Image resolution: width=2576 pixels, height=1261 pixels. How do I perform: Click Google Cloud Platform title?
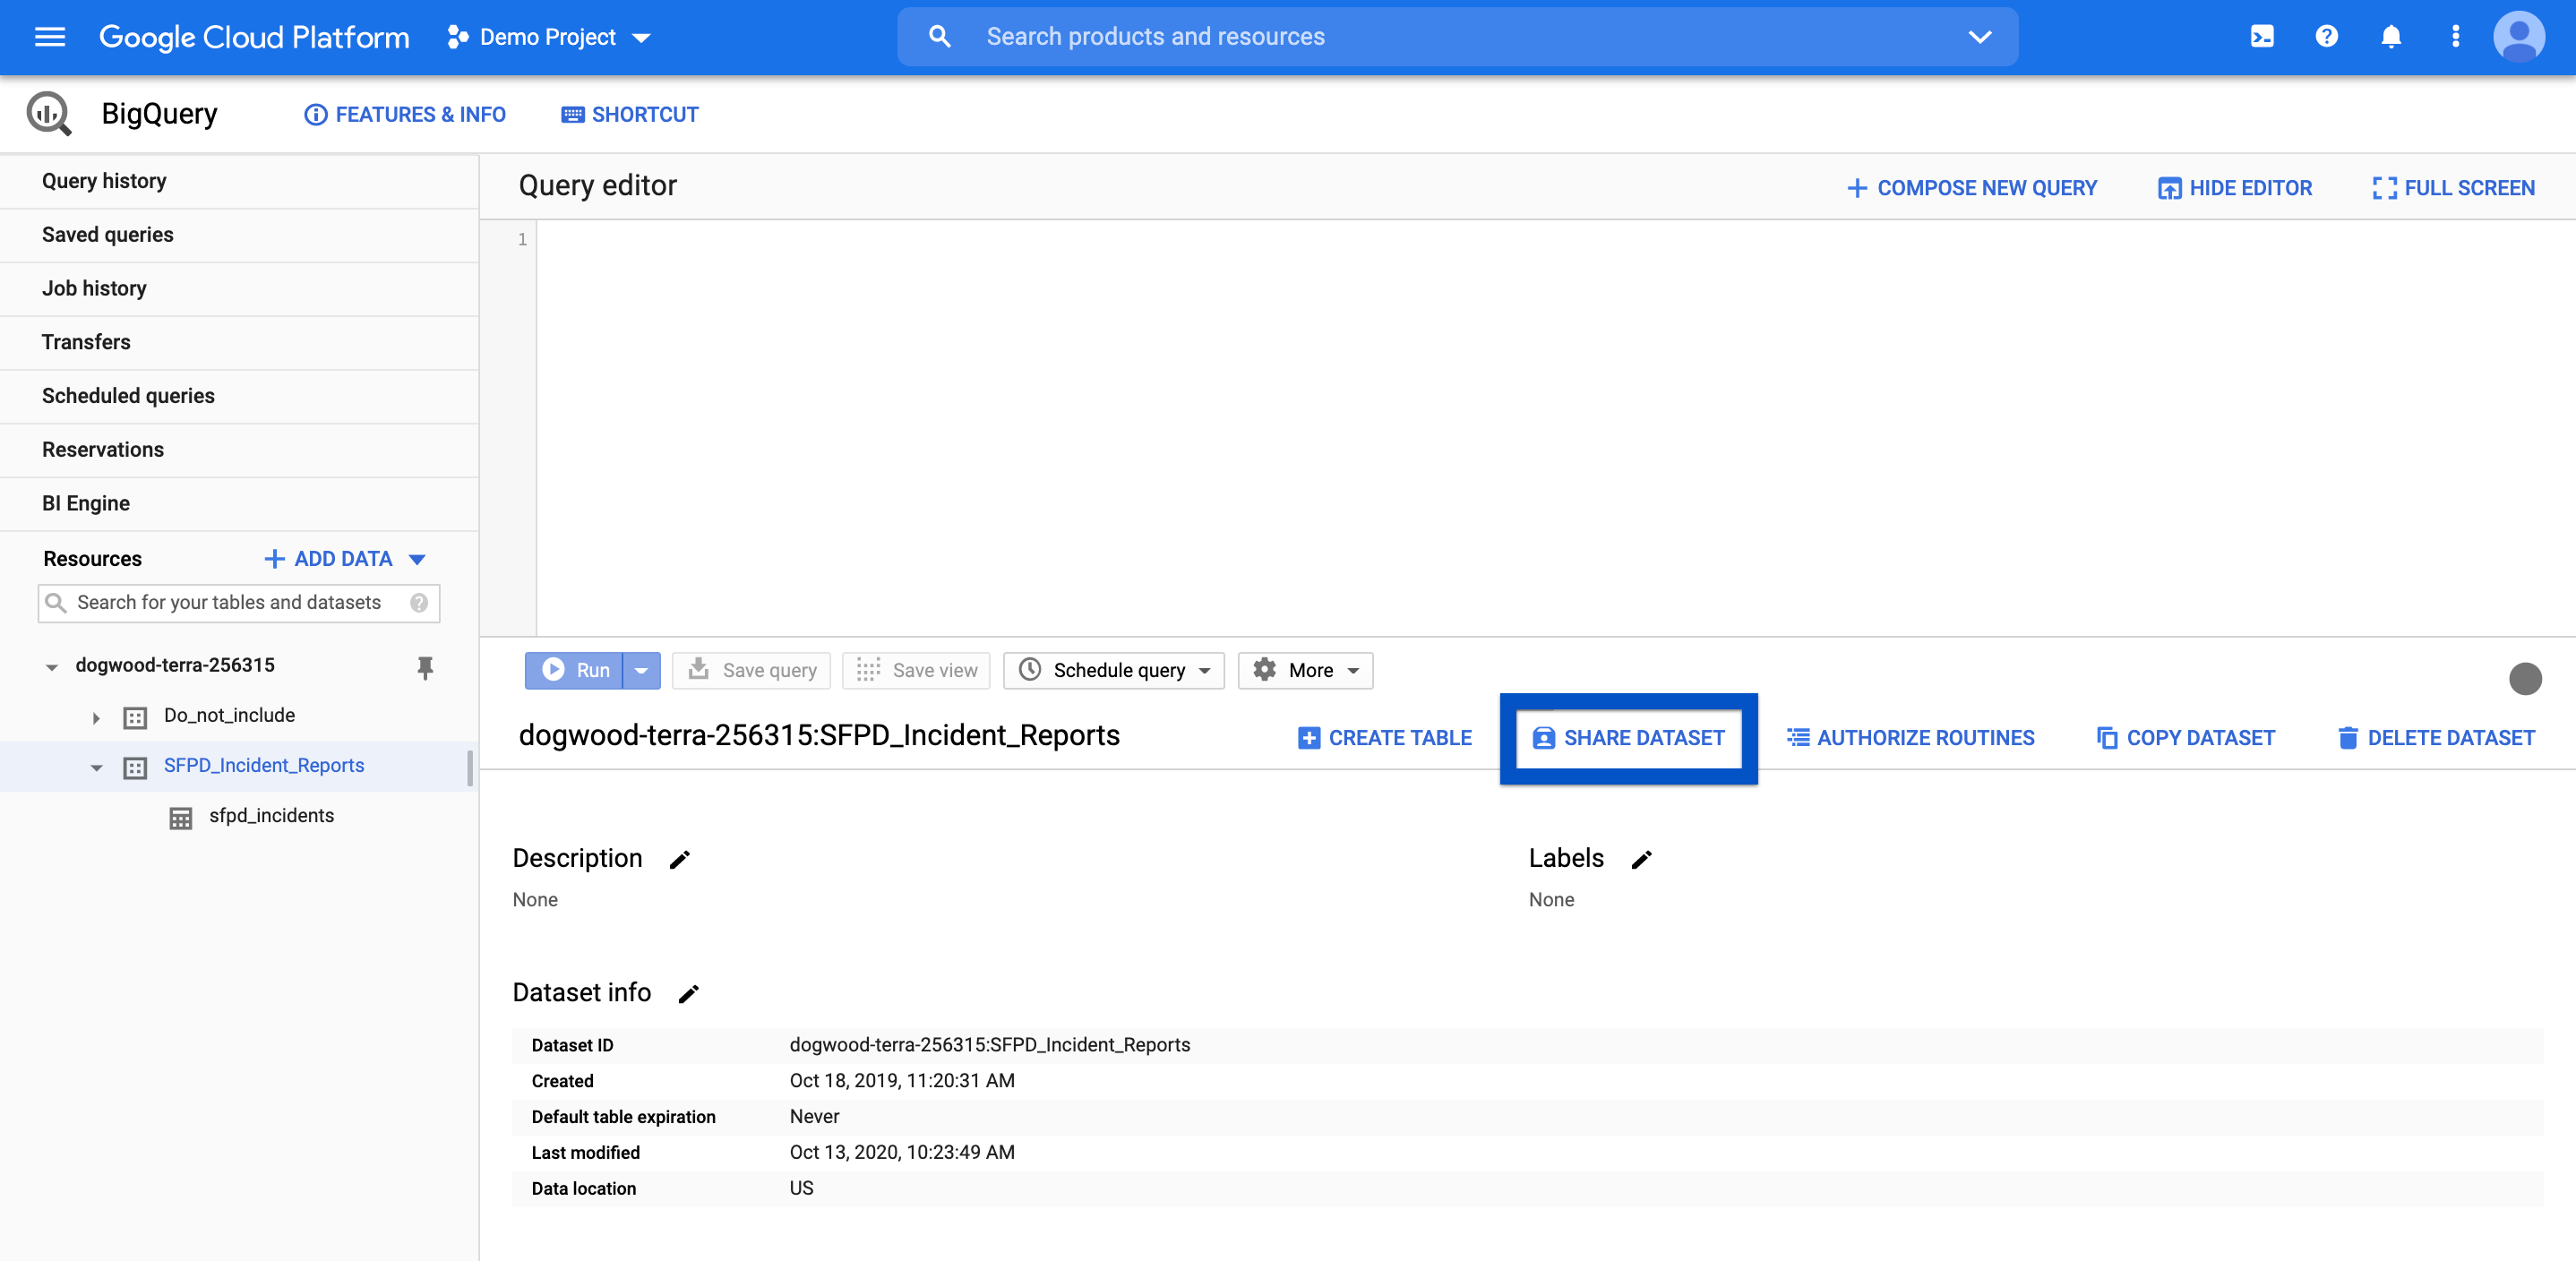click(254, 37)
